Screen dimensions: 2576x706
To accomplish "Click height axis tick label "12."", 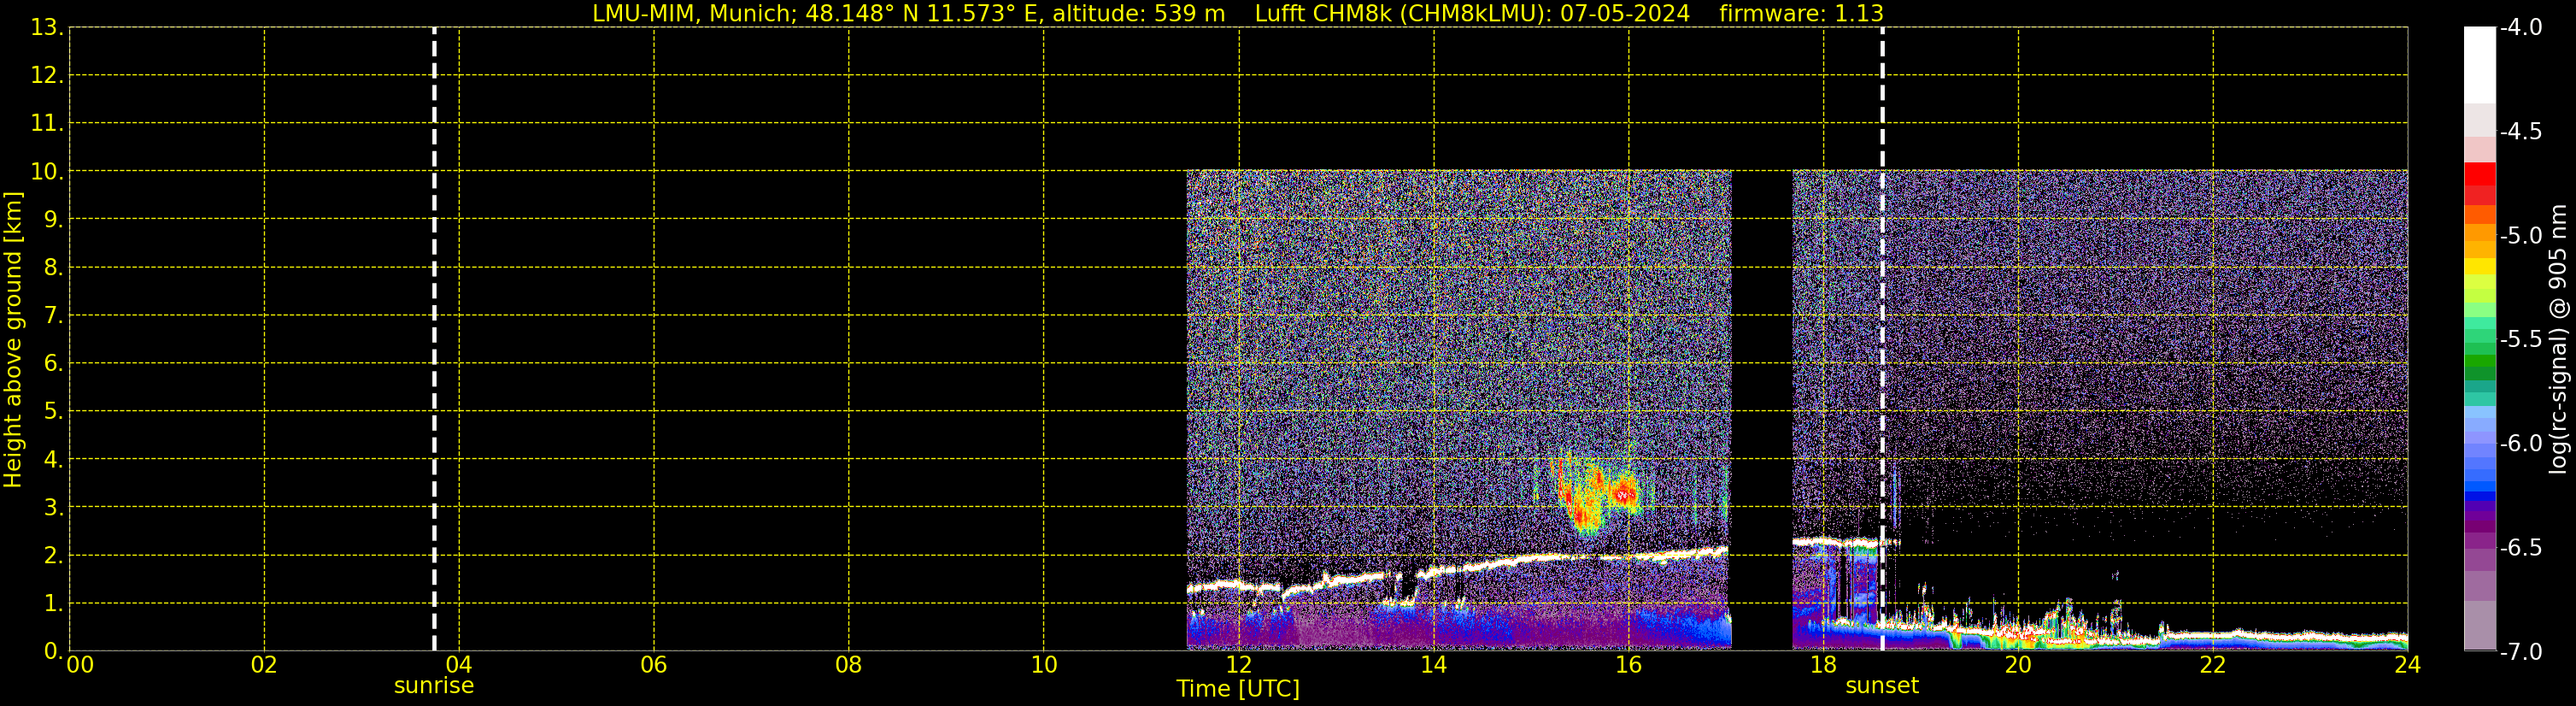I will [x=47, y=75].
